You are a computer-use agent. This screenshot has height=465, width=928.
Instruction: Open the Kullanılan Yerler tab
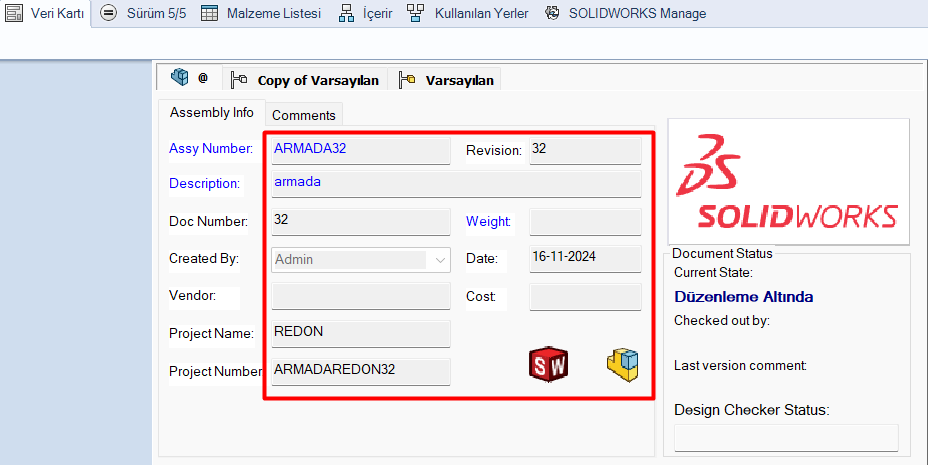[x=468, y=13]
